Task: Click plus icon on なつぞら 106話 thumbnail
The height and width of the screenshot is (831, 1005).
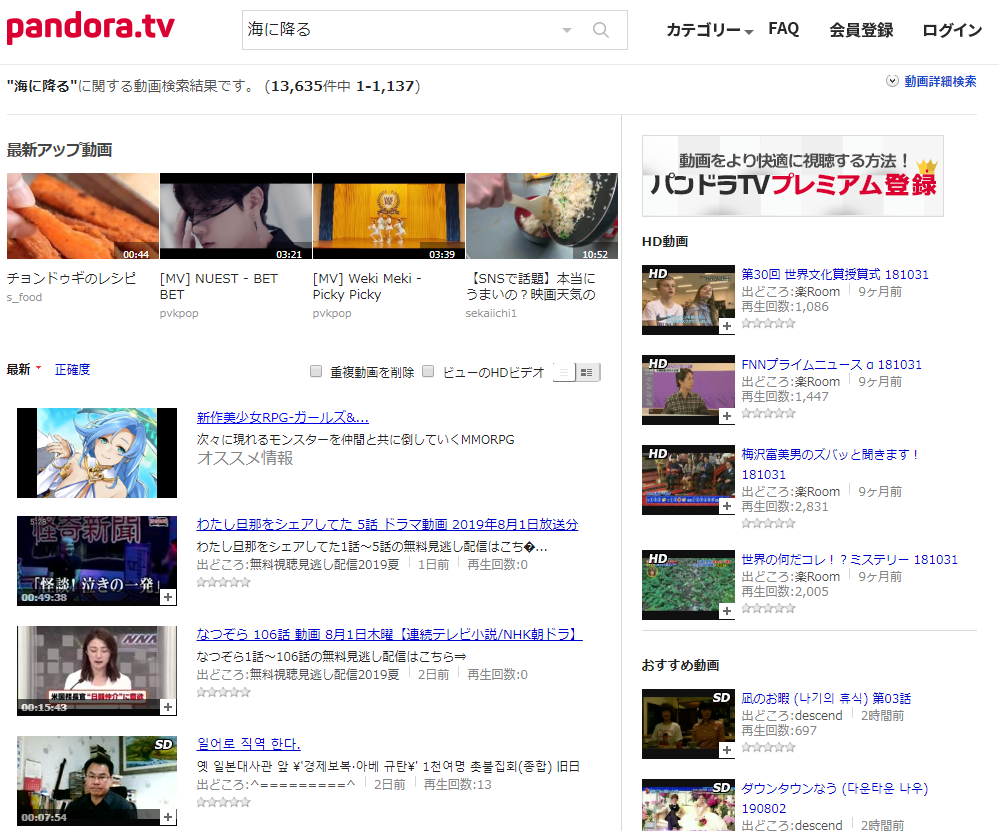Action: point(167,707)
